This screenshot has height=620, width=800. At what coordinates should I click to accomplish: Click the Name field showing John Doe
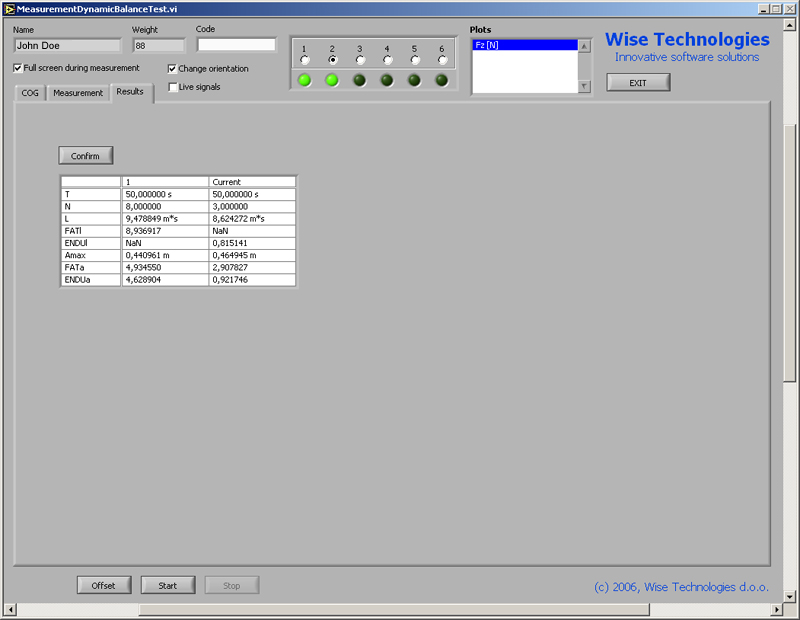click(68, 46)
